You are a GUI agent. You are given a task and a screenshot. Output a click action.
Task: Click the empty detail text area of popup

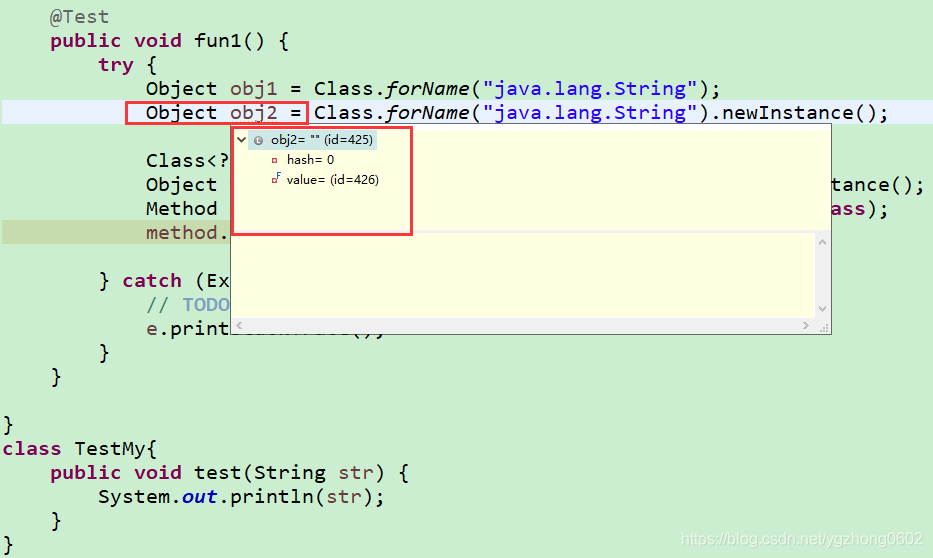522,275
